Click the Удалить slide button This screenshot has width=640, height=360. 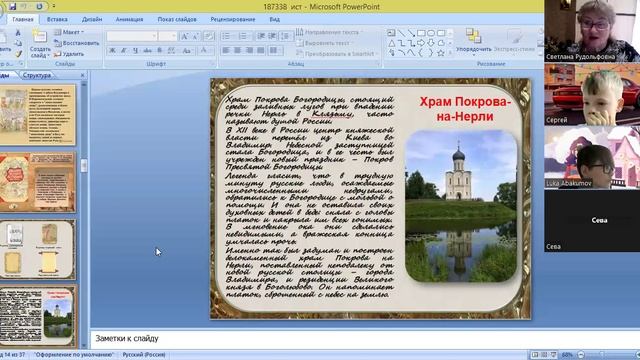point(69,53)
